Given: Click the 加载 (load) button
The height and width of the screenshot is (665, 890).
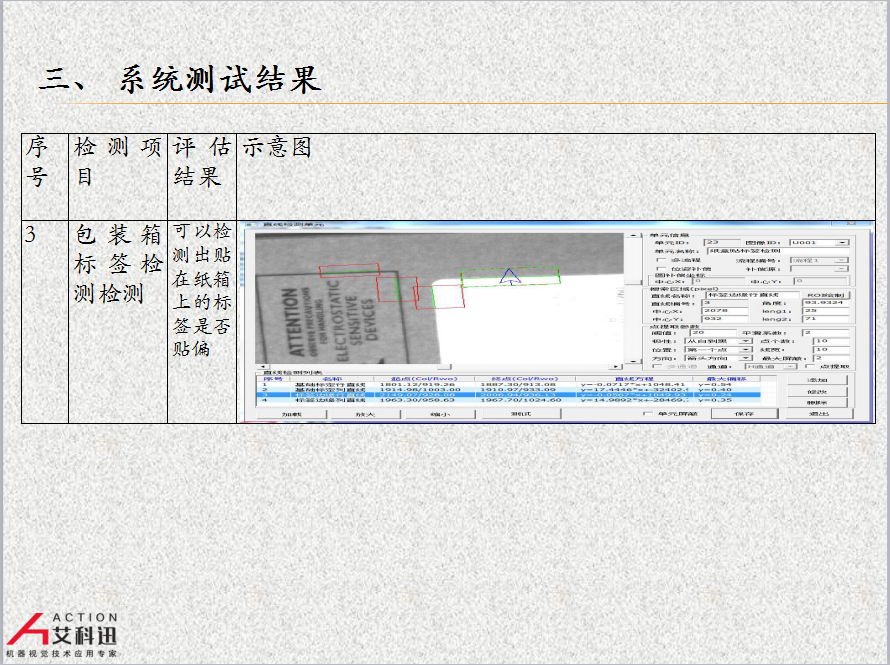Looking at the screenshot, I should (292, 414).
